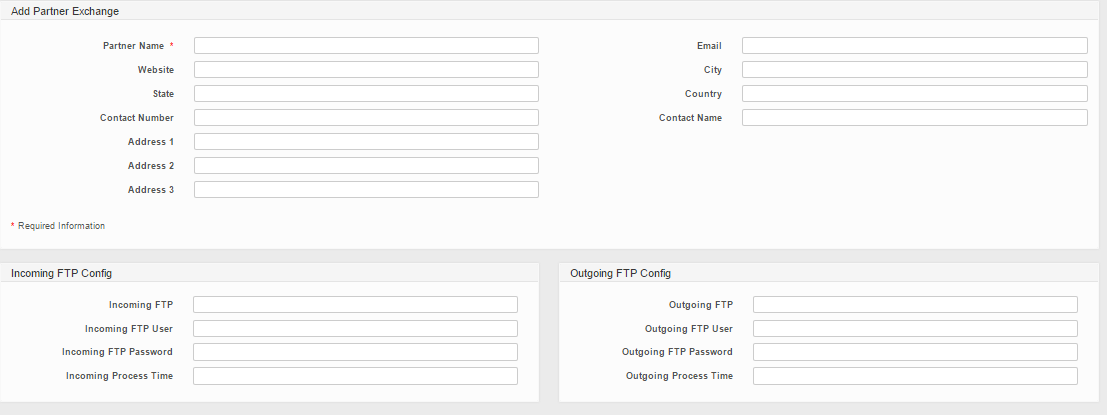Select the Outgoing FTP input field

(915, 305)
